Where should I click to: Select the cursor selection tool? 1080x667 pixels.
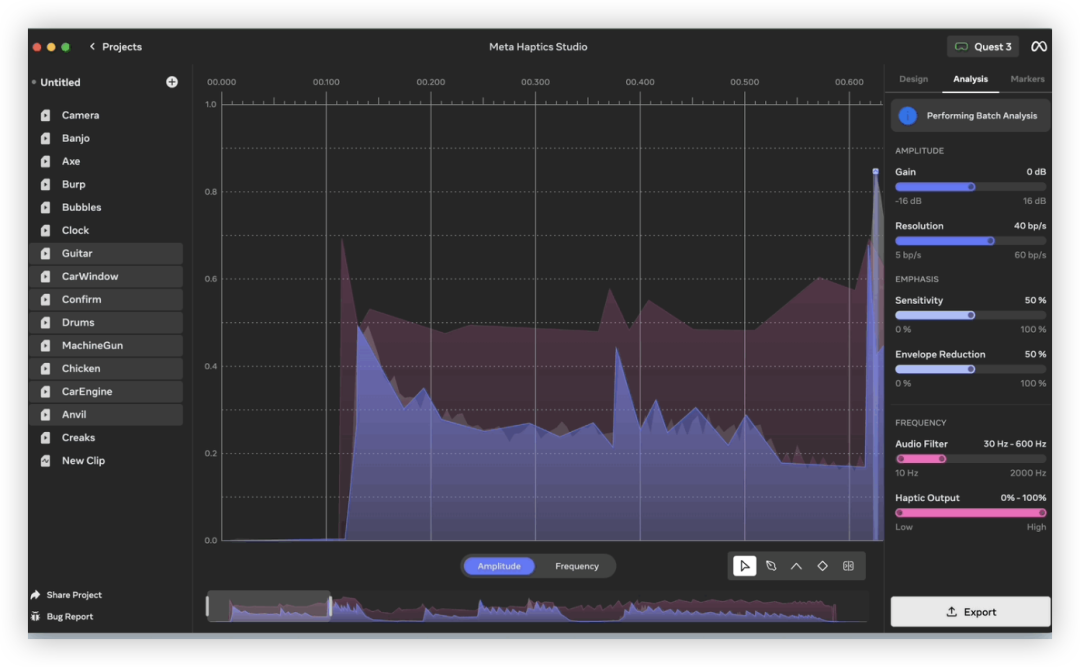coord(745,566)
